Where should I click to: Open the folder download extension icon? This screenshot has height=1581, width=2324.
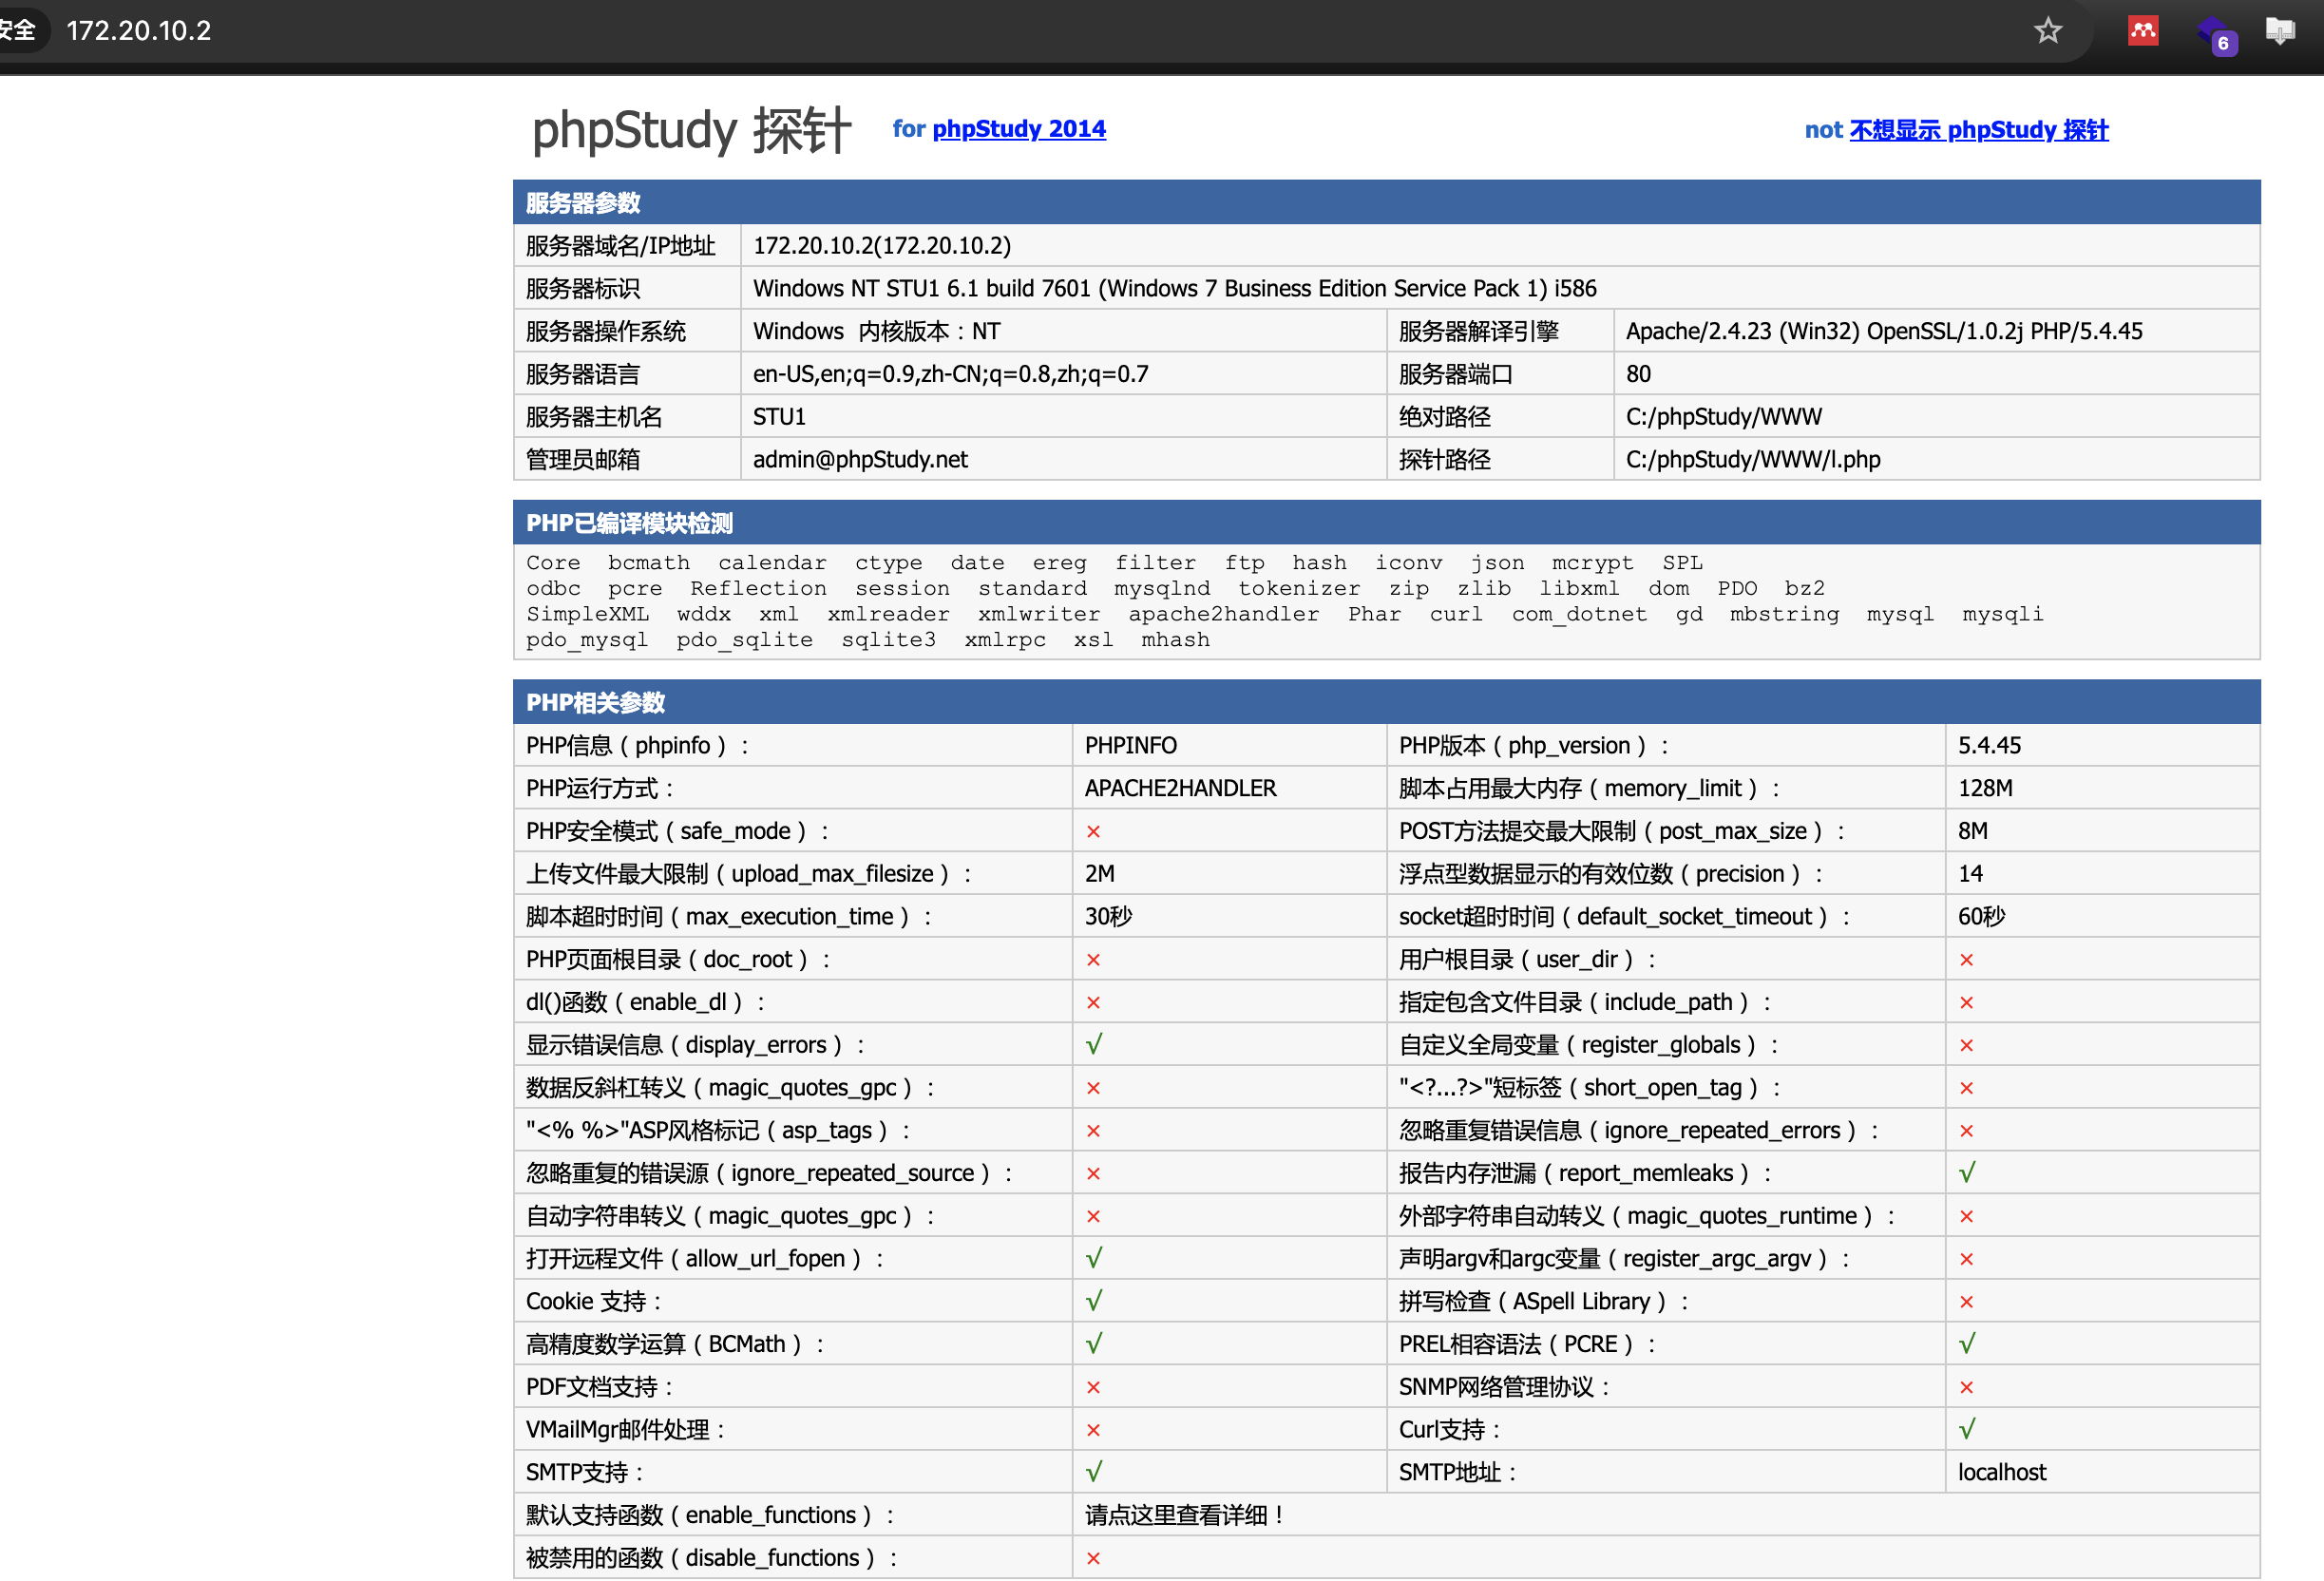[x=2279, y=31]
